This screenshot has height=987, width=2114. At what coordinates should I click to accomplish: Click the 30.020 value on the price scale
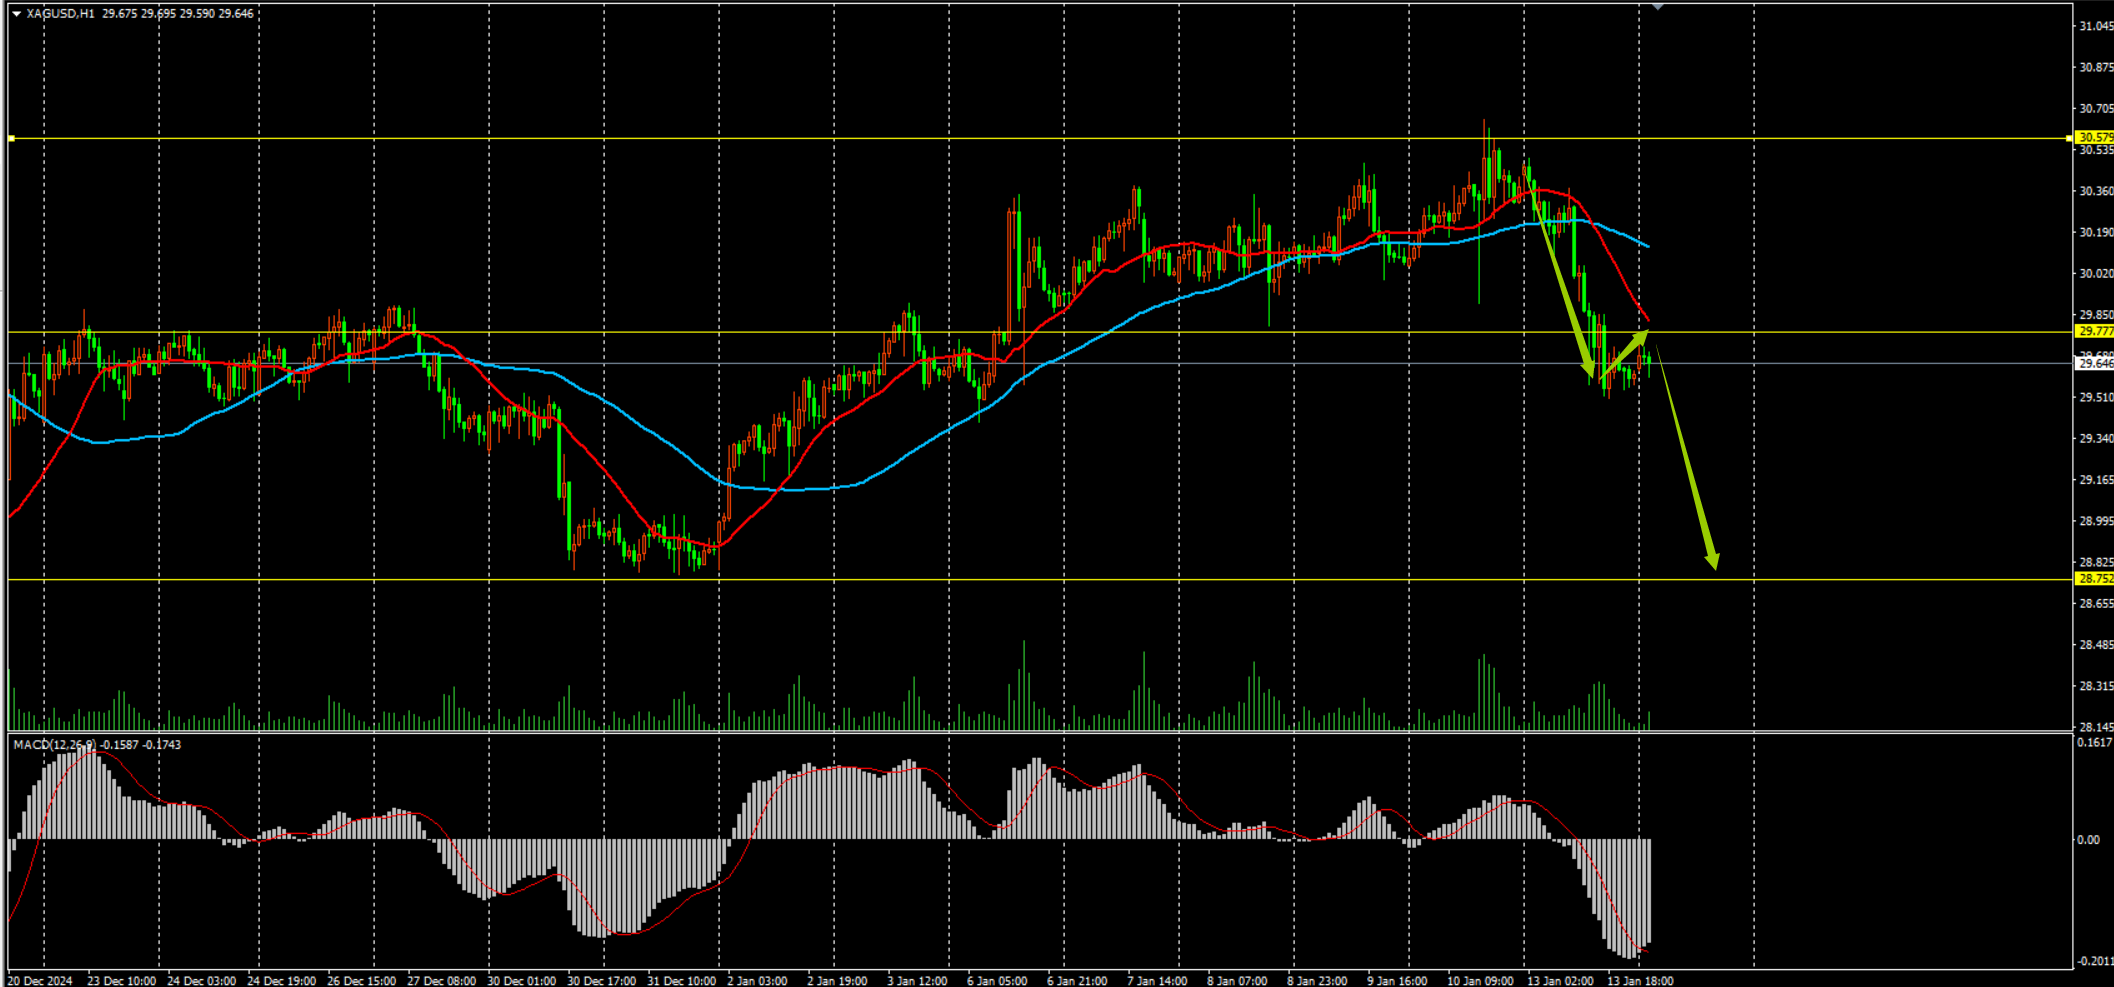click(2096, 273)
